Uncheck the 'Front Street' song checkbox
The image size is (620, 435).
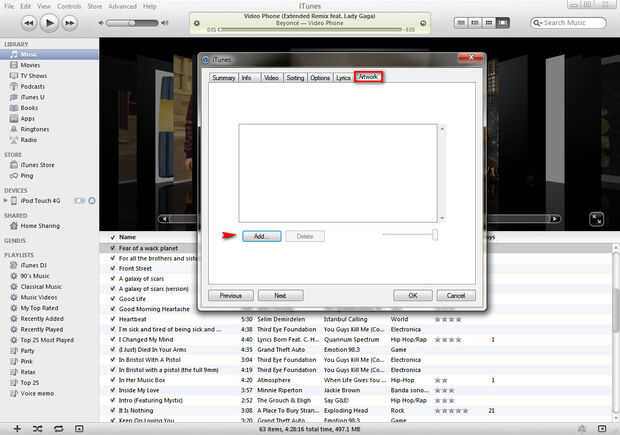(113, 269)
